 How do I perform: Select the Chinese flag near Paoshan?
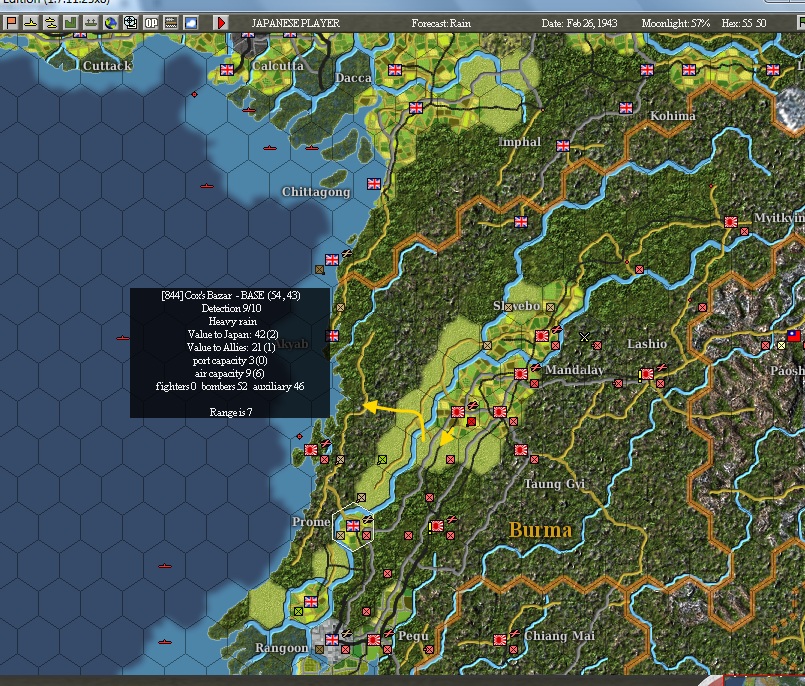(x=794, y=336)
